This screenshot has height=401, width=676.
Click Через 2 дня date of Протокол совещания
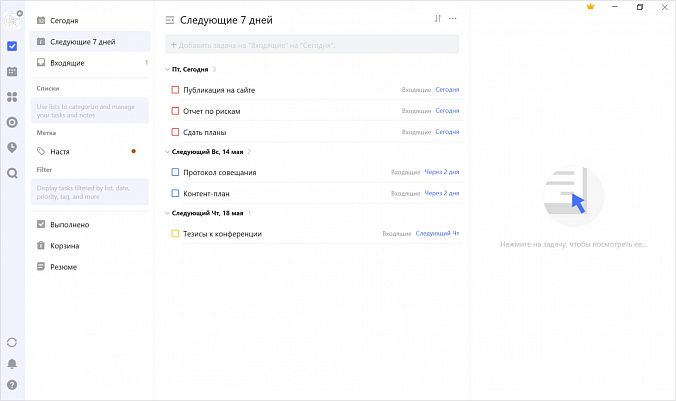442,172
